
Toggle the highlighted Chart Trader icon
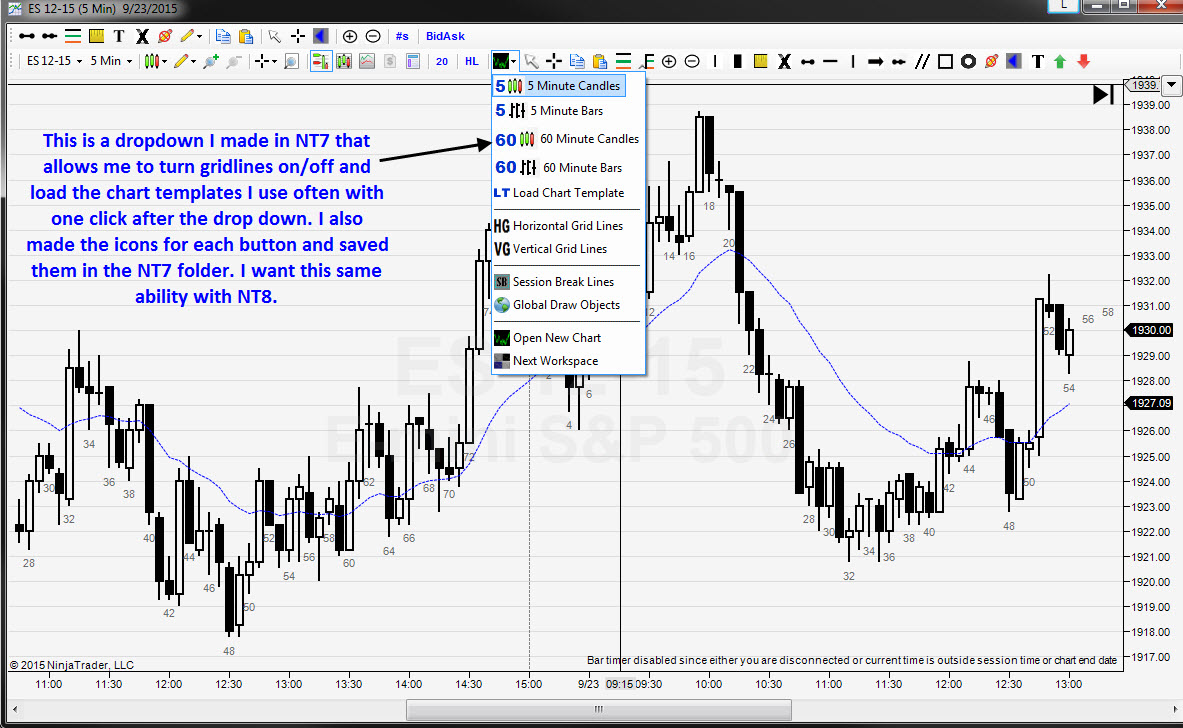tap(321, 62)
